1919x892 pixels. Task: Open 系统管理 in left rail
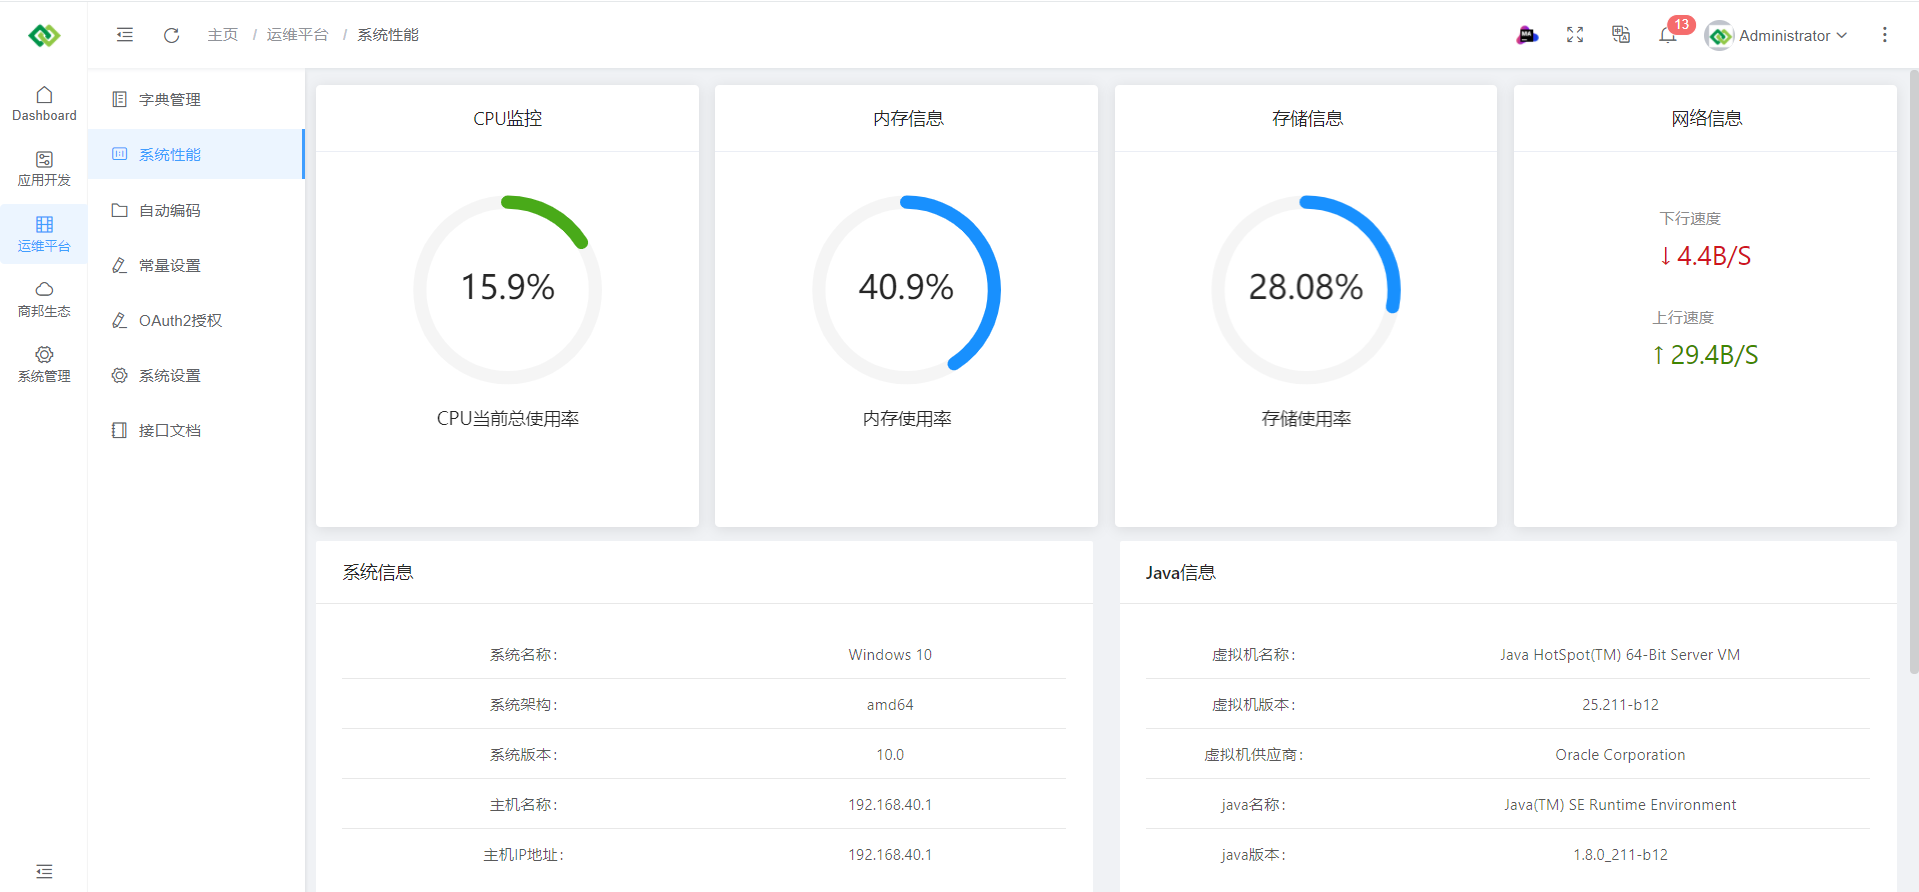coord(44,364)
